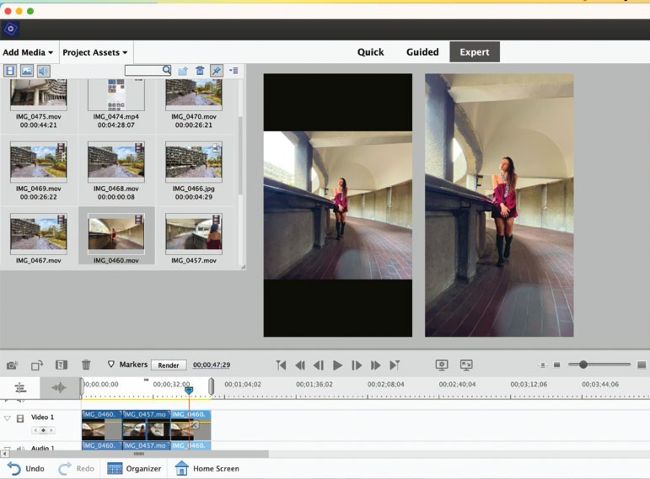Switch to Quick mode tab
The image size is (650, 479).
click(x=373, y=52)
